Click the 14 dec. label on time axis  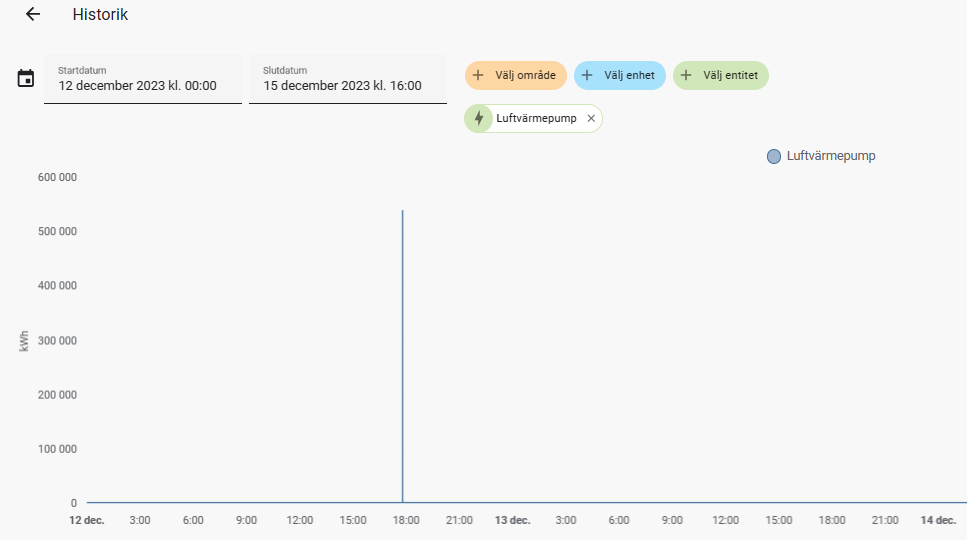click(937, 521)
